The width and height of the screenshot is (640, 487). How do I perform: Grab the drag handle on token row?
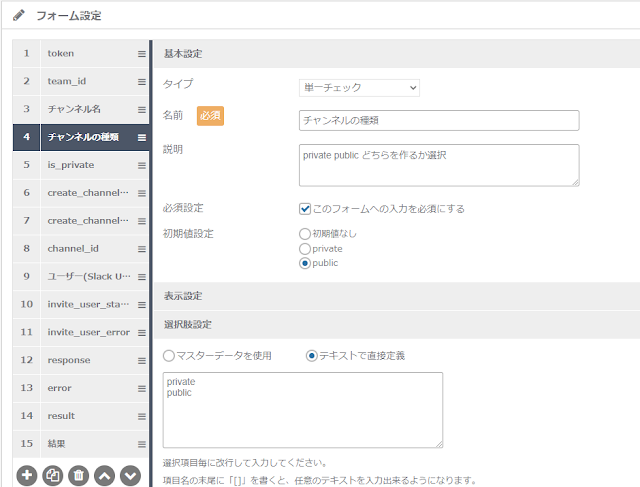(142, 54)
